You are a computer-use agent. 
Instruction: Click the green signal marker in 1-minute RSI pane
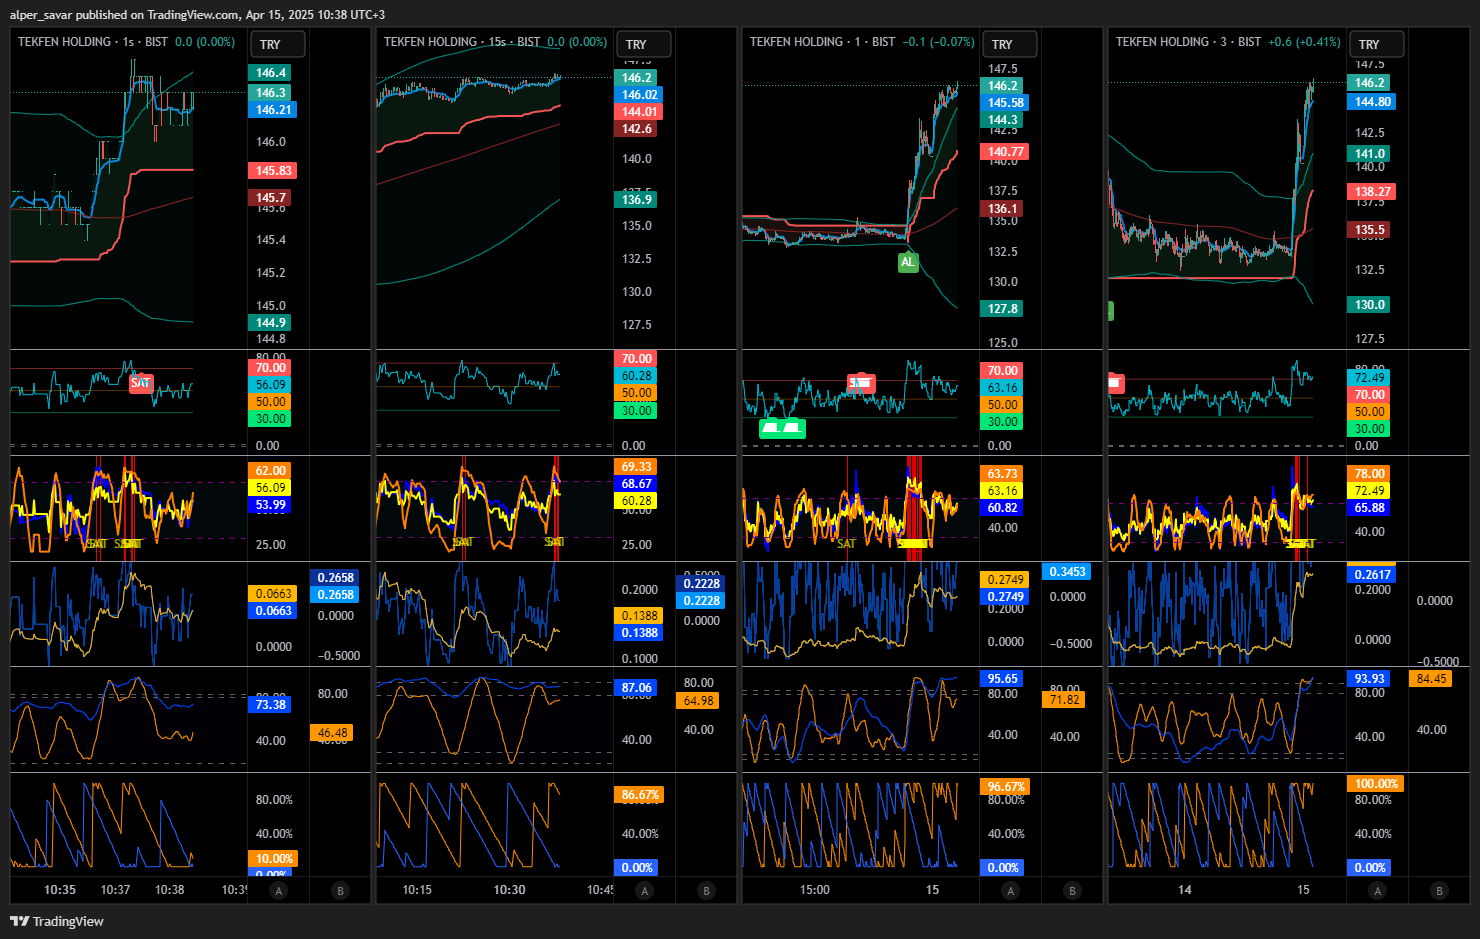[782, 429]
